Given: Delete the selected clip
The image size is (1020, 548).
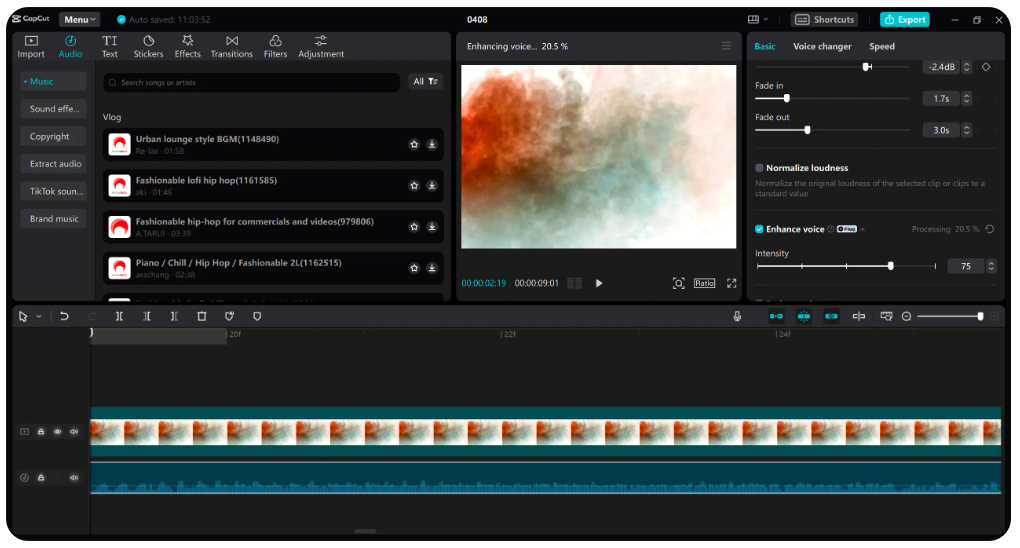Looking at the screenshot, I should tap(202, 316).
